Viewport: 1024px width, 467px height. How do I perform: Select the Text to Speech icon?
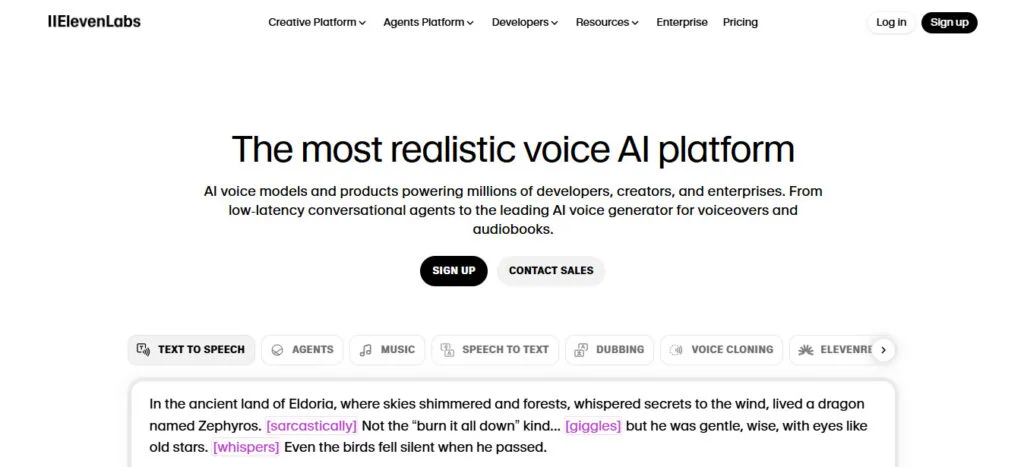coord(143,350)
